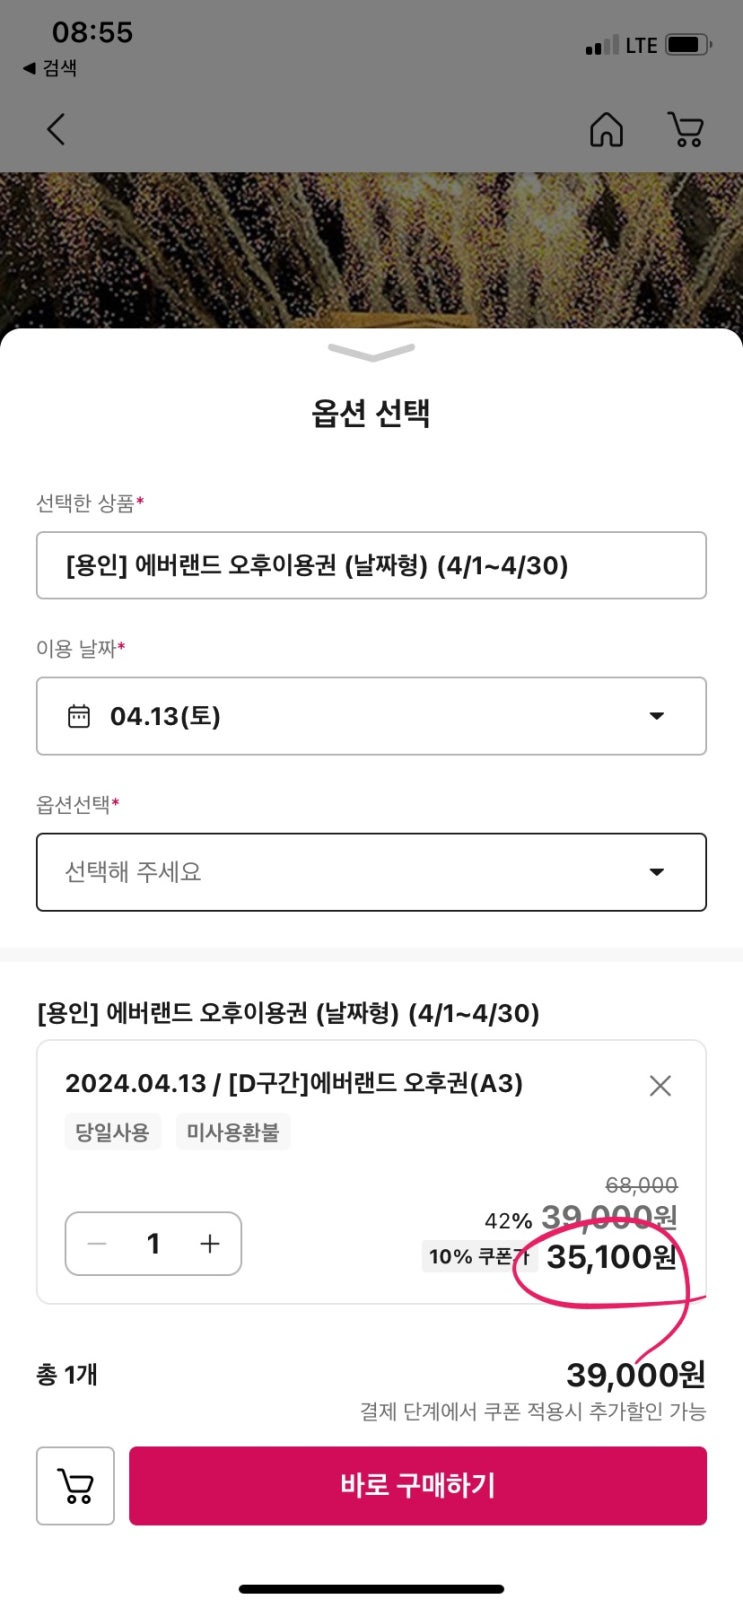Open the 선택한 상품 product selector
This screenshot has height=1608, width=743.
tap(371, 566)
